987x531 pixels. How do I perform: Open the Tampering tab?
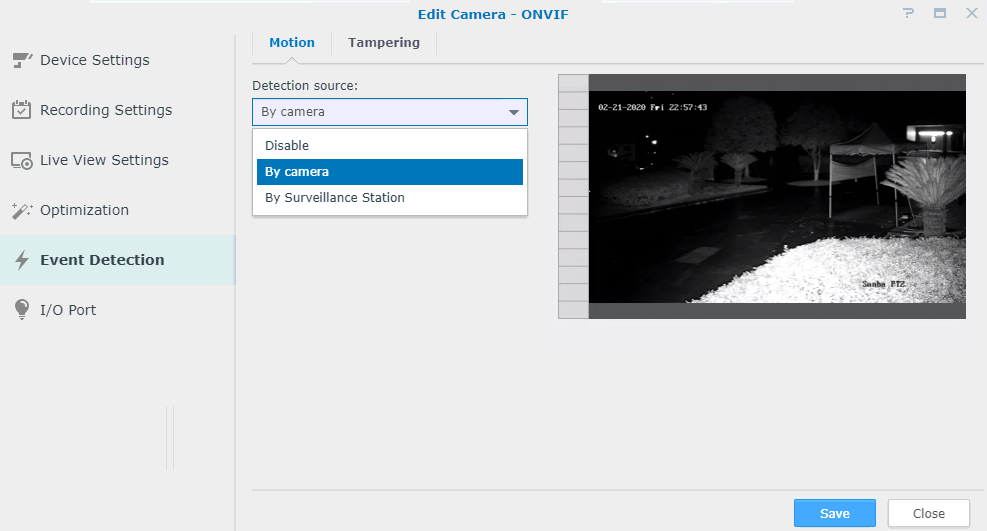[x=384, y=43]
